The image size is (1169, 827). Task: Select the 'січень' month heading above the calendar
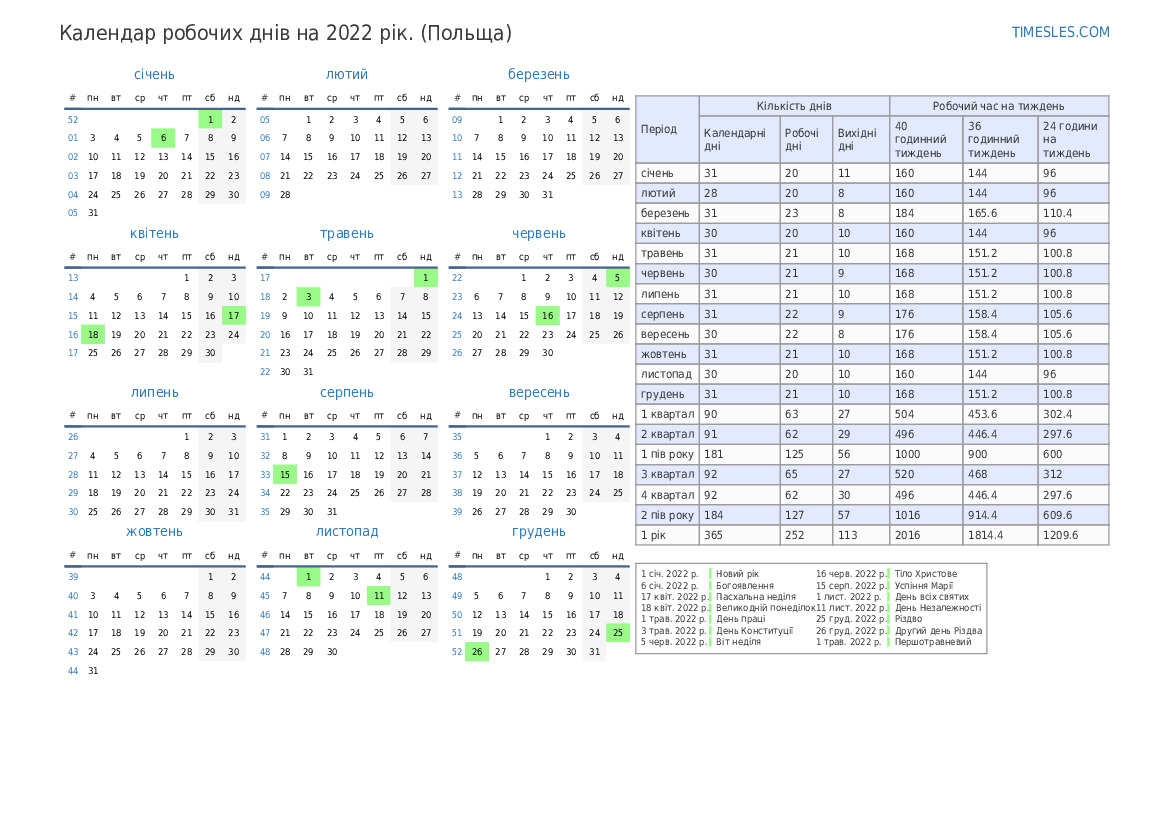click(154, 75)
